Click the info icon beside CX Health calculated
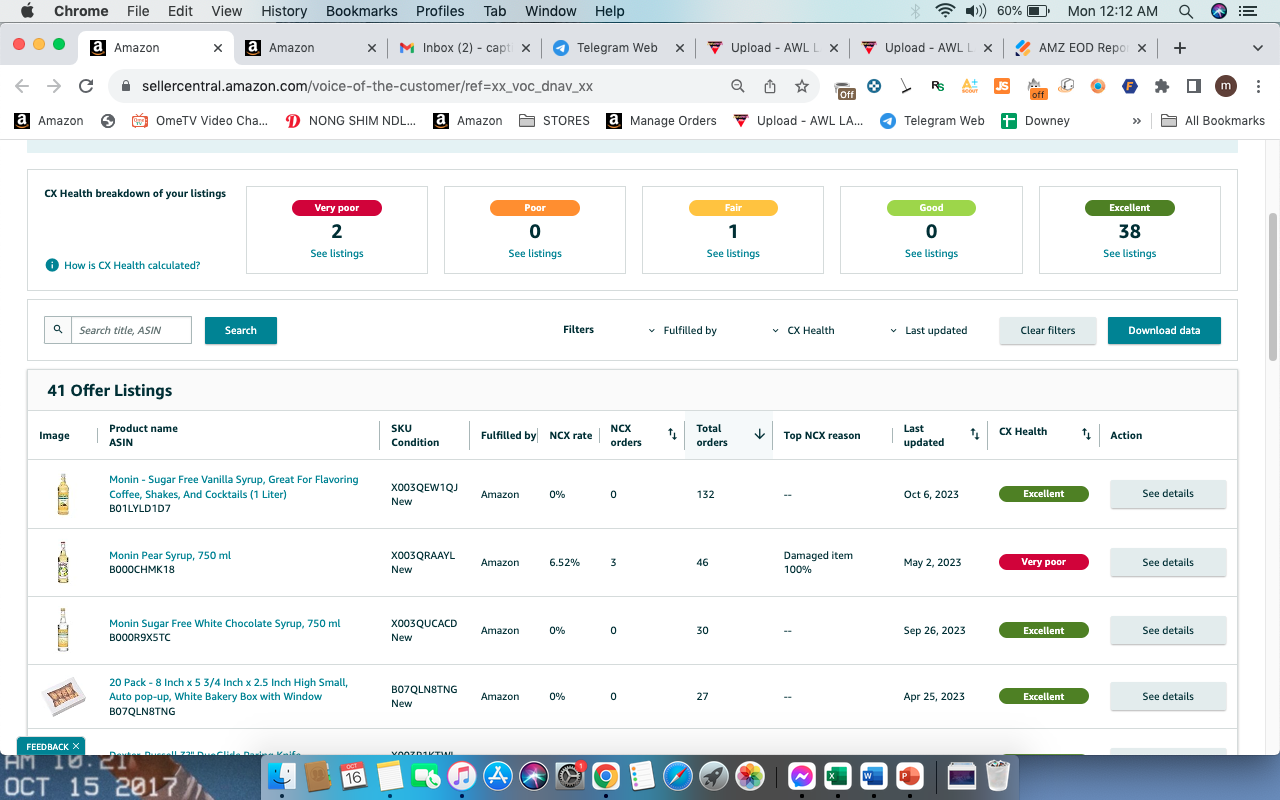The height and width of the screenshot is (800, 1280). [x=52, y=265]
